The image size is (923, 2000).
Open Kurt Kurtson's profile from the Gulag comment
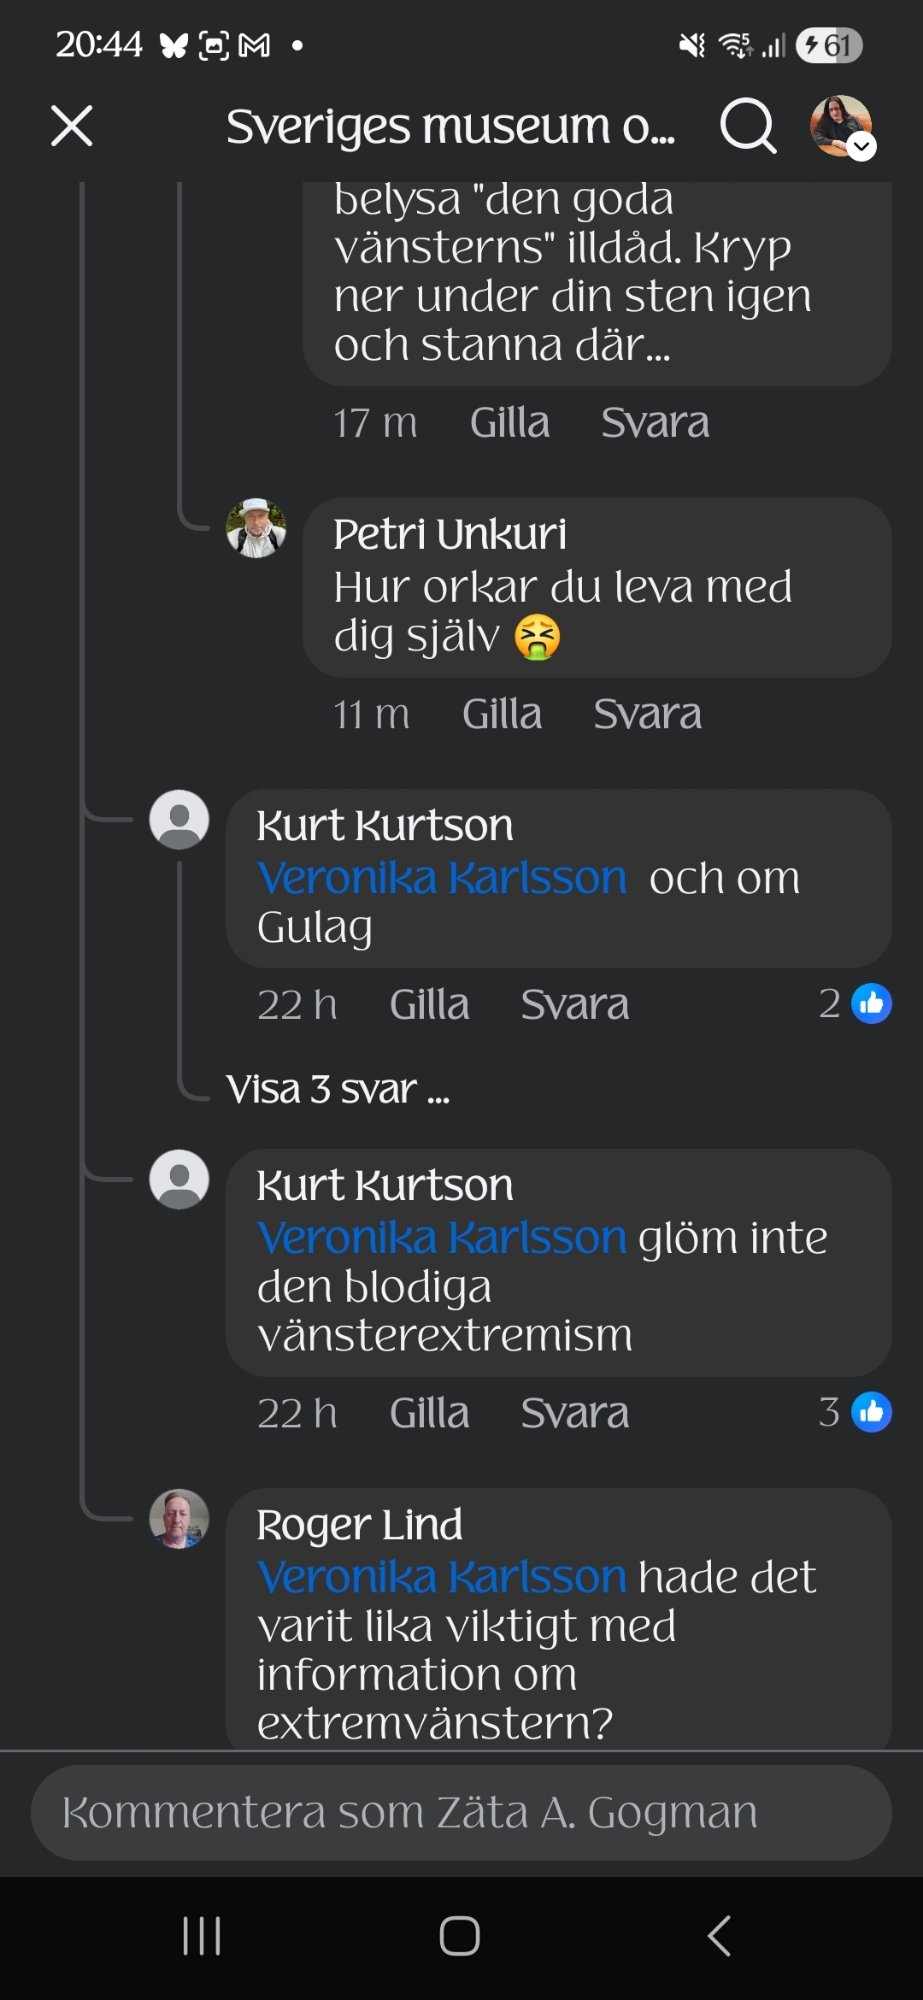tap(385, 826)
